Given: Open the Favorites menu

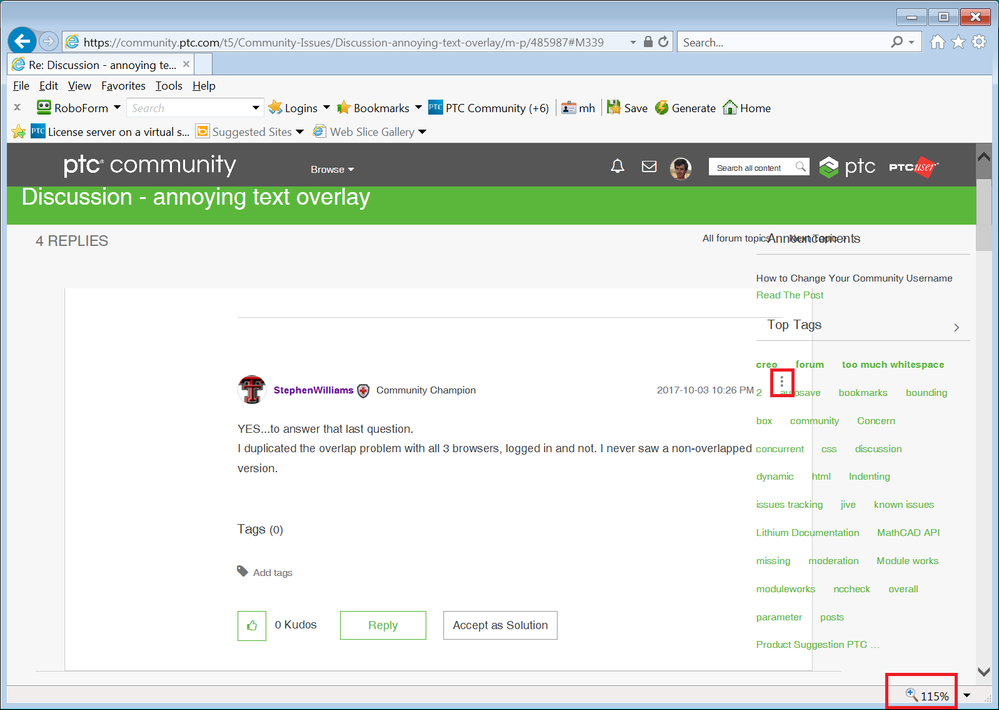Looking at the screenshot, I should (123, 85).
